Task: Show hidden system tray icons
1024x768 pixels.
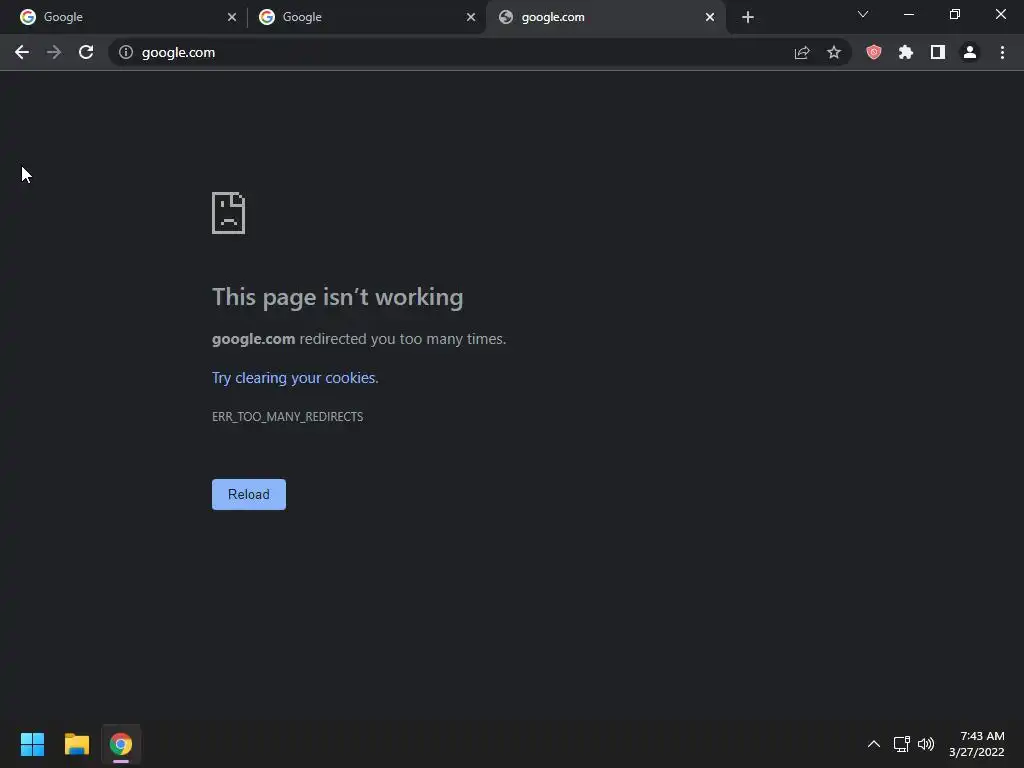Action: tap(874, 744)
